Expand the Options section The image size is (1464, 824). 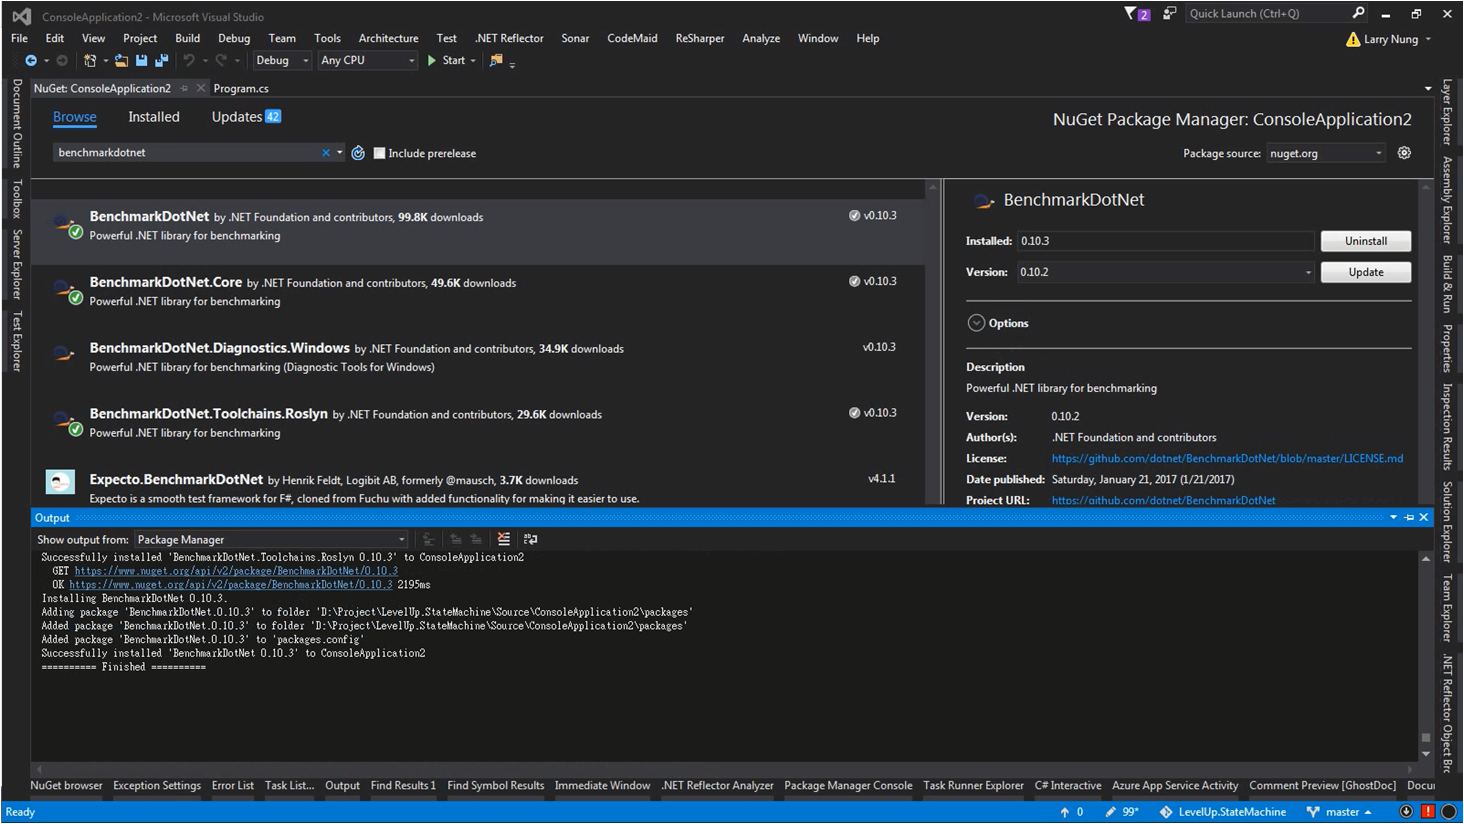[976, 323]
